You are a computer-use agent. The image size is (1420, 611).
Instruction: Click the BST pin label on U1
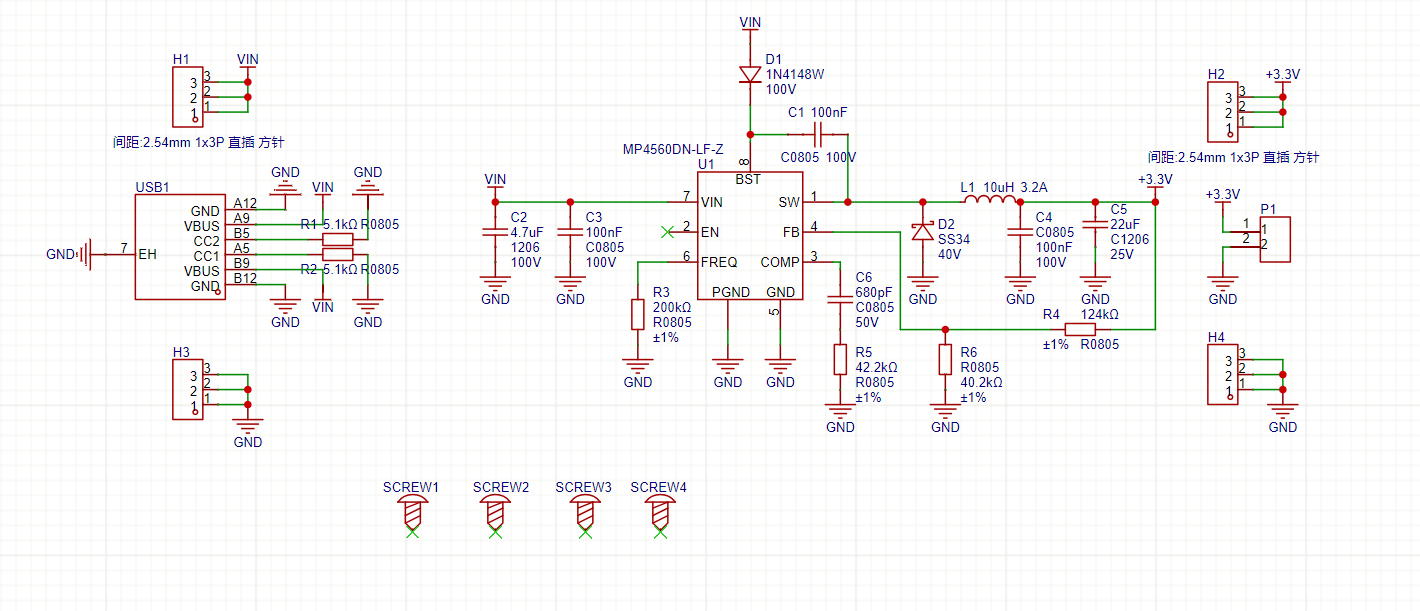(748, 180)
